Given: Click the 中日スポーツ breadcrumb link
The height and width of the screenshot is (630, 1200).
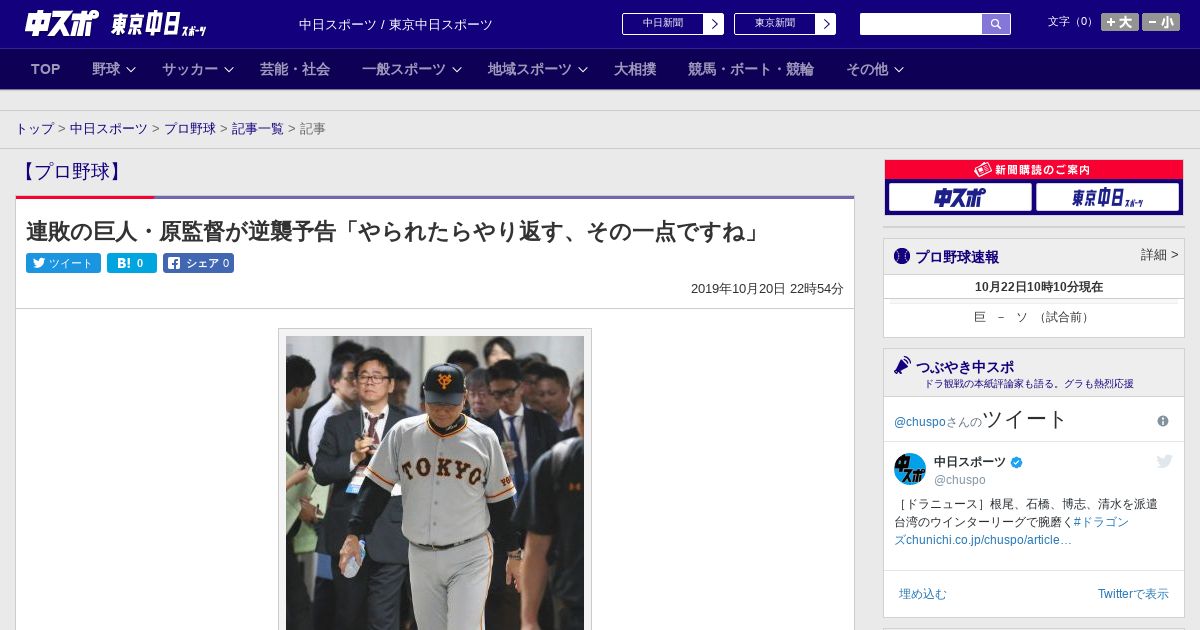Looking at the screenshot, I should [x=109, y=129].
